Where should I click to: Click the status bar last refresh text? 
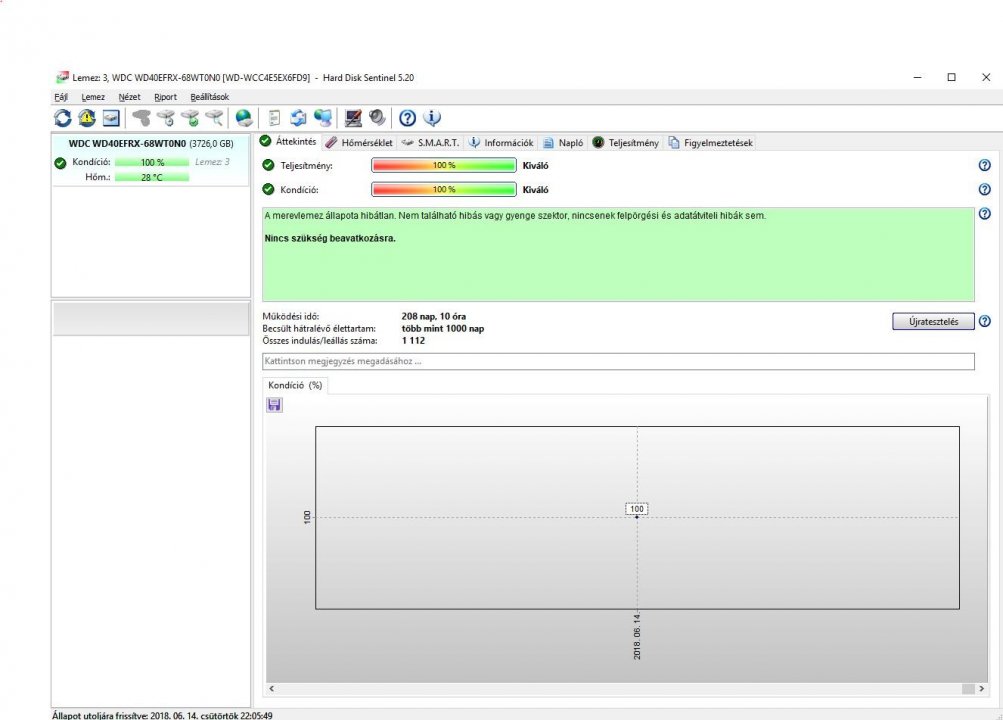coord(162,715)
